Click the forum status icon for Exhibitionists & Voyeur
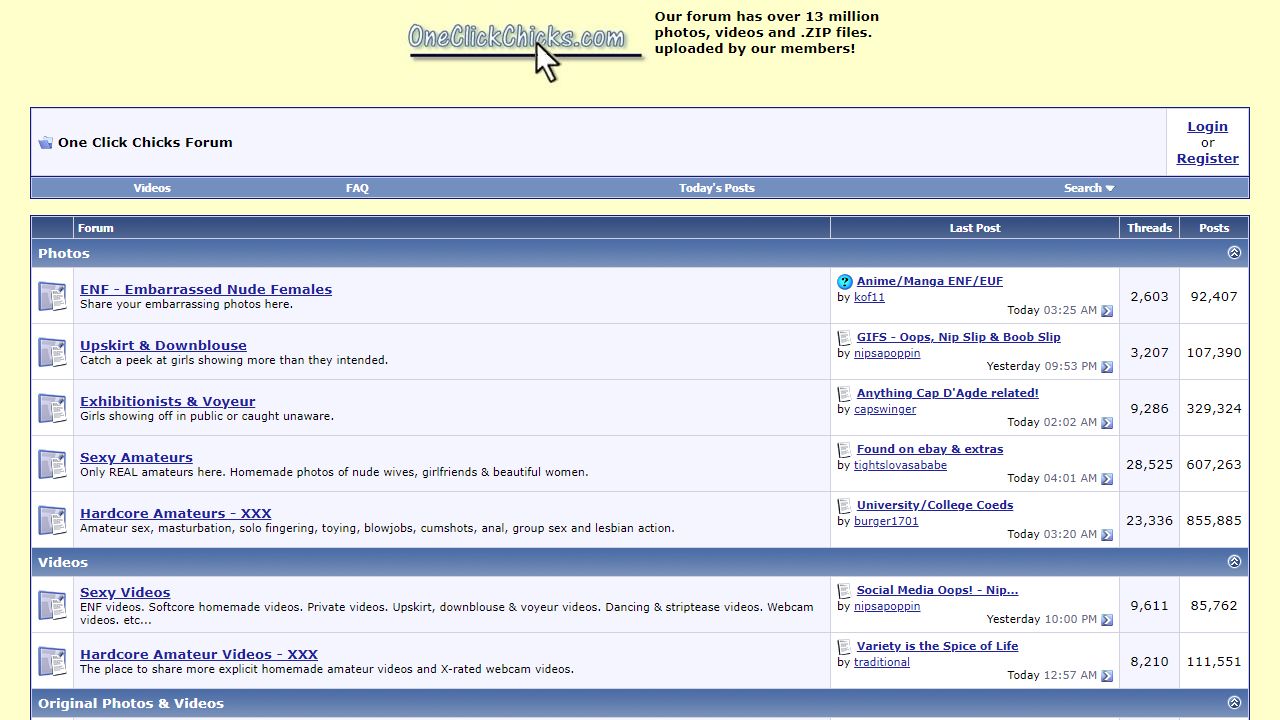This screenshot has height=720, width=1280. pos(52,408)
